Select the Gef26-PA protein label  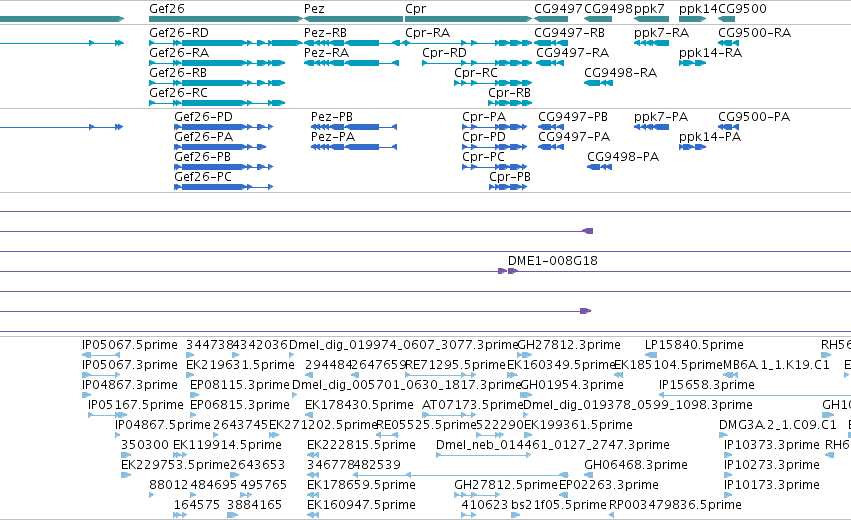203,137
